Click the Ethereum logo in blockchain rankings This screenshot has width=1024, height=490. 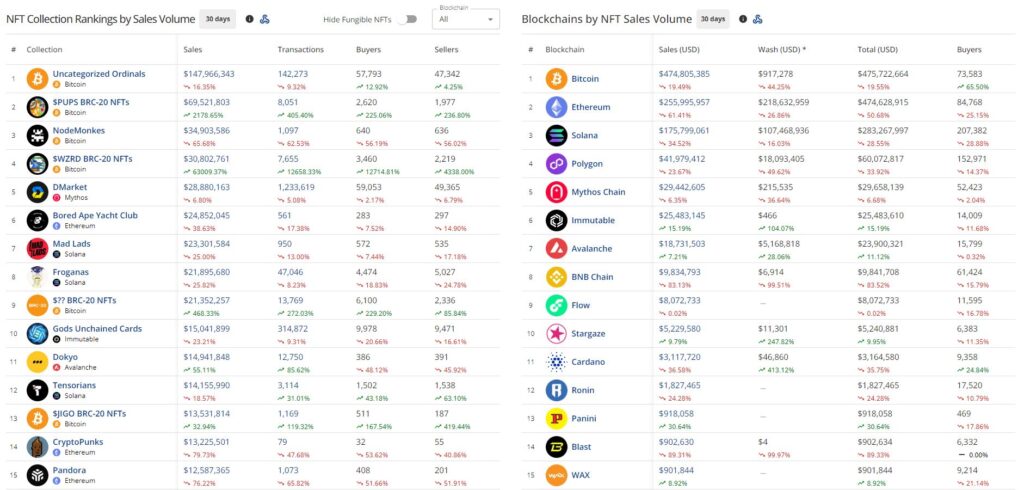tap(557, 107)
